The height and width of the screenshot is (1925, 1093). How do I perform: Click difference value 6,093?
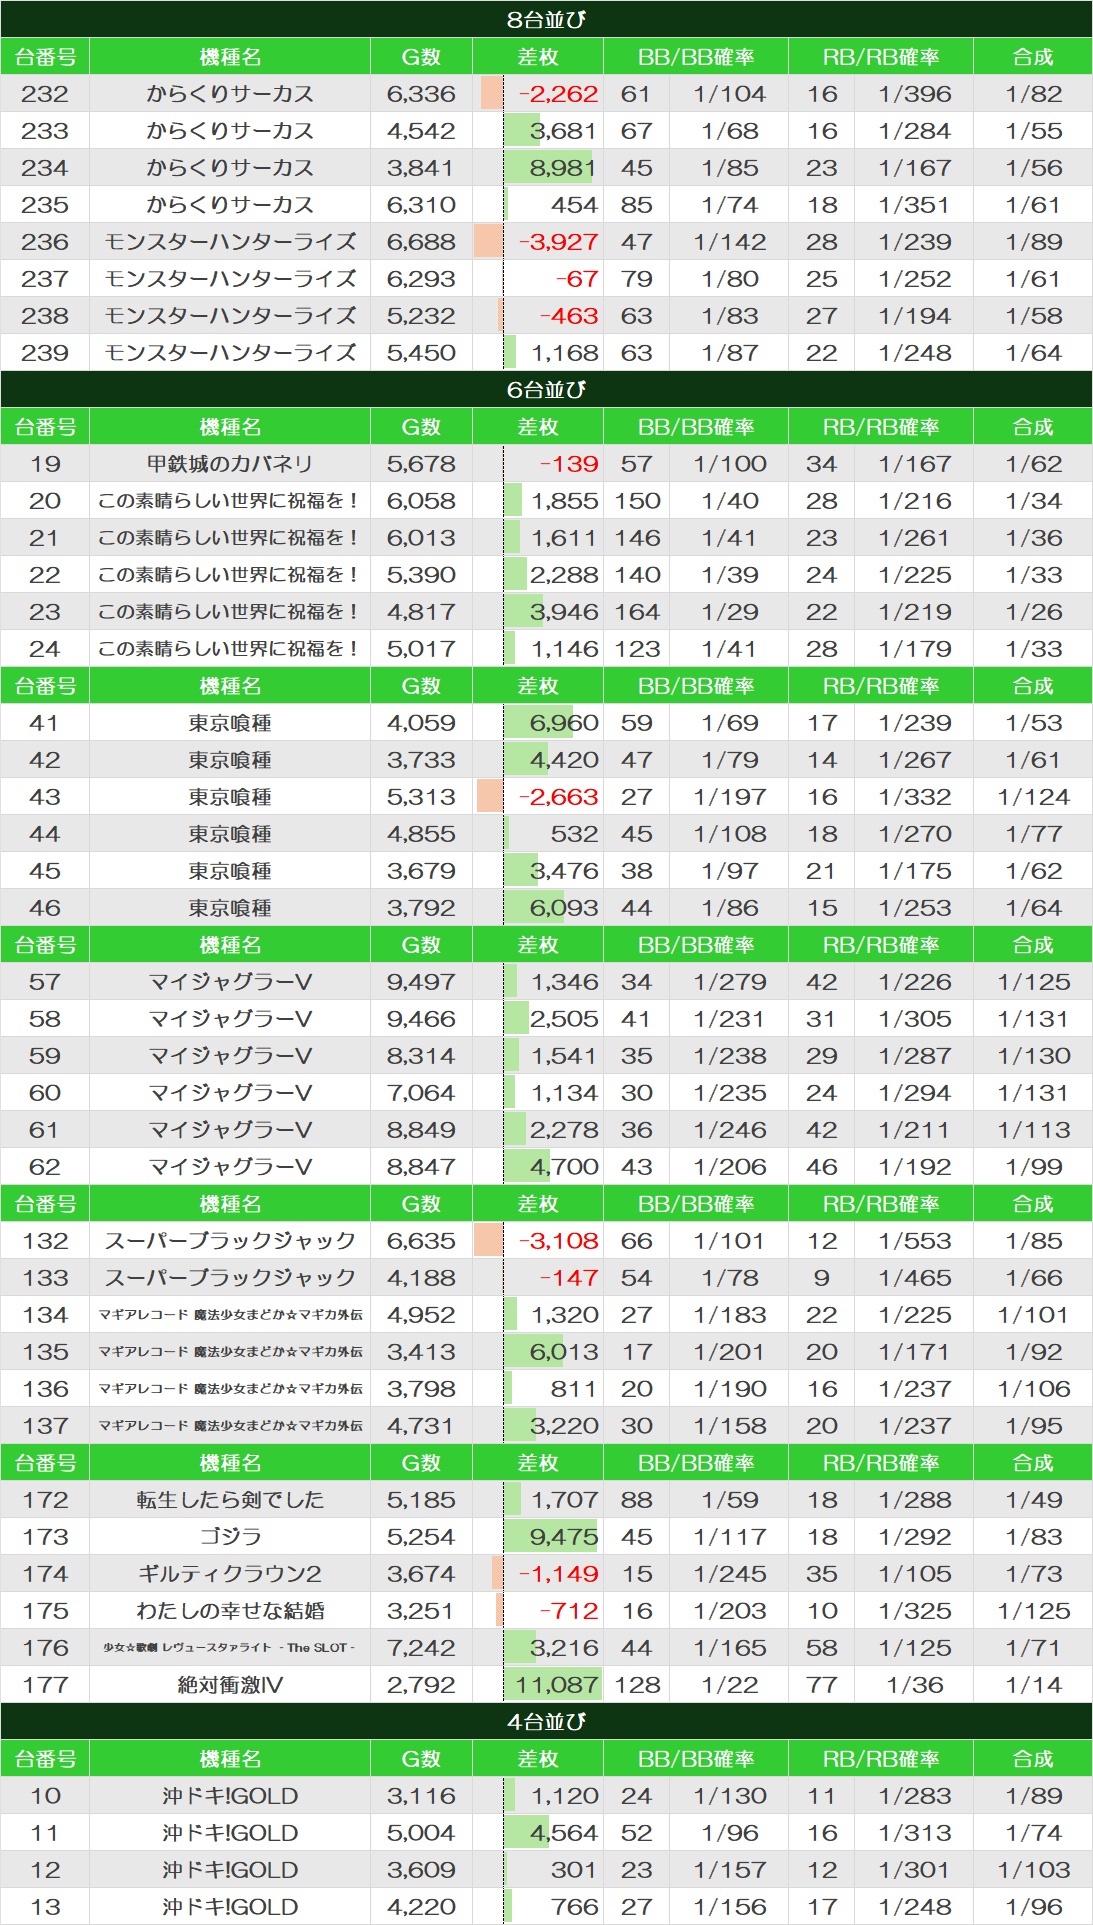click(x=564, y=908)
